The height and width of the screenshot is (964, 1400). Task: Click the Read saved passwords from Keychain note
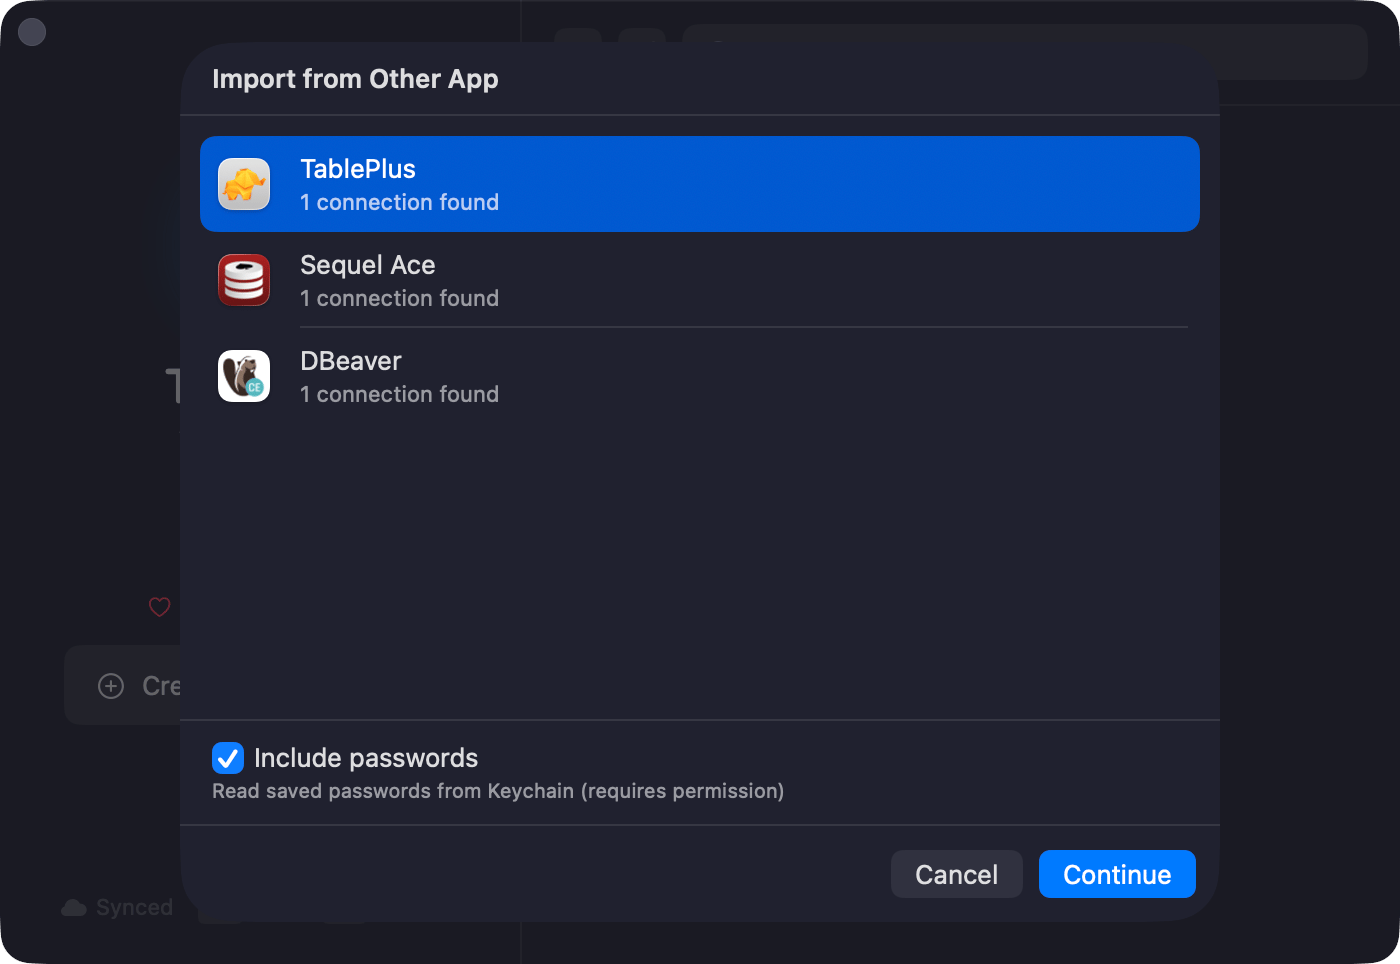click(x=498, y=791)
